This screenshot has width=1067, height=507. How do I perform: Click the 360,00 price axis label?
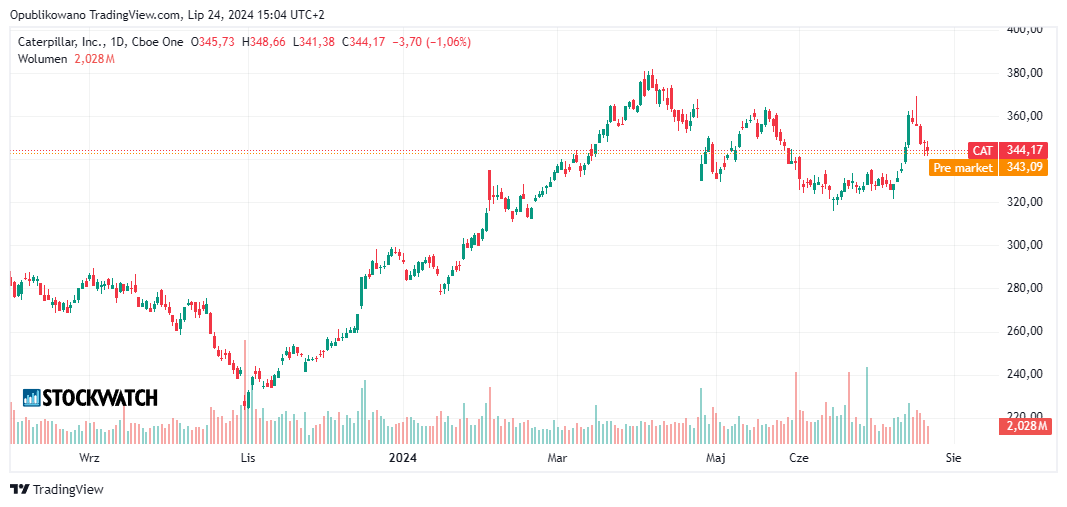(1025, 116)
